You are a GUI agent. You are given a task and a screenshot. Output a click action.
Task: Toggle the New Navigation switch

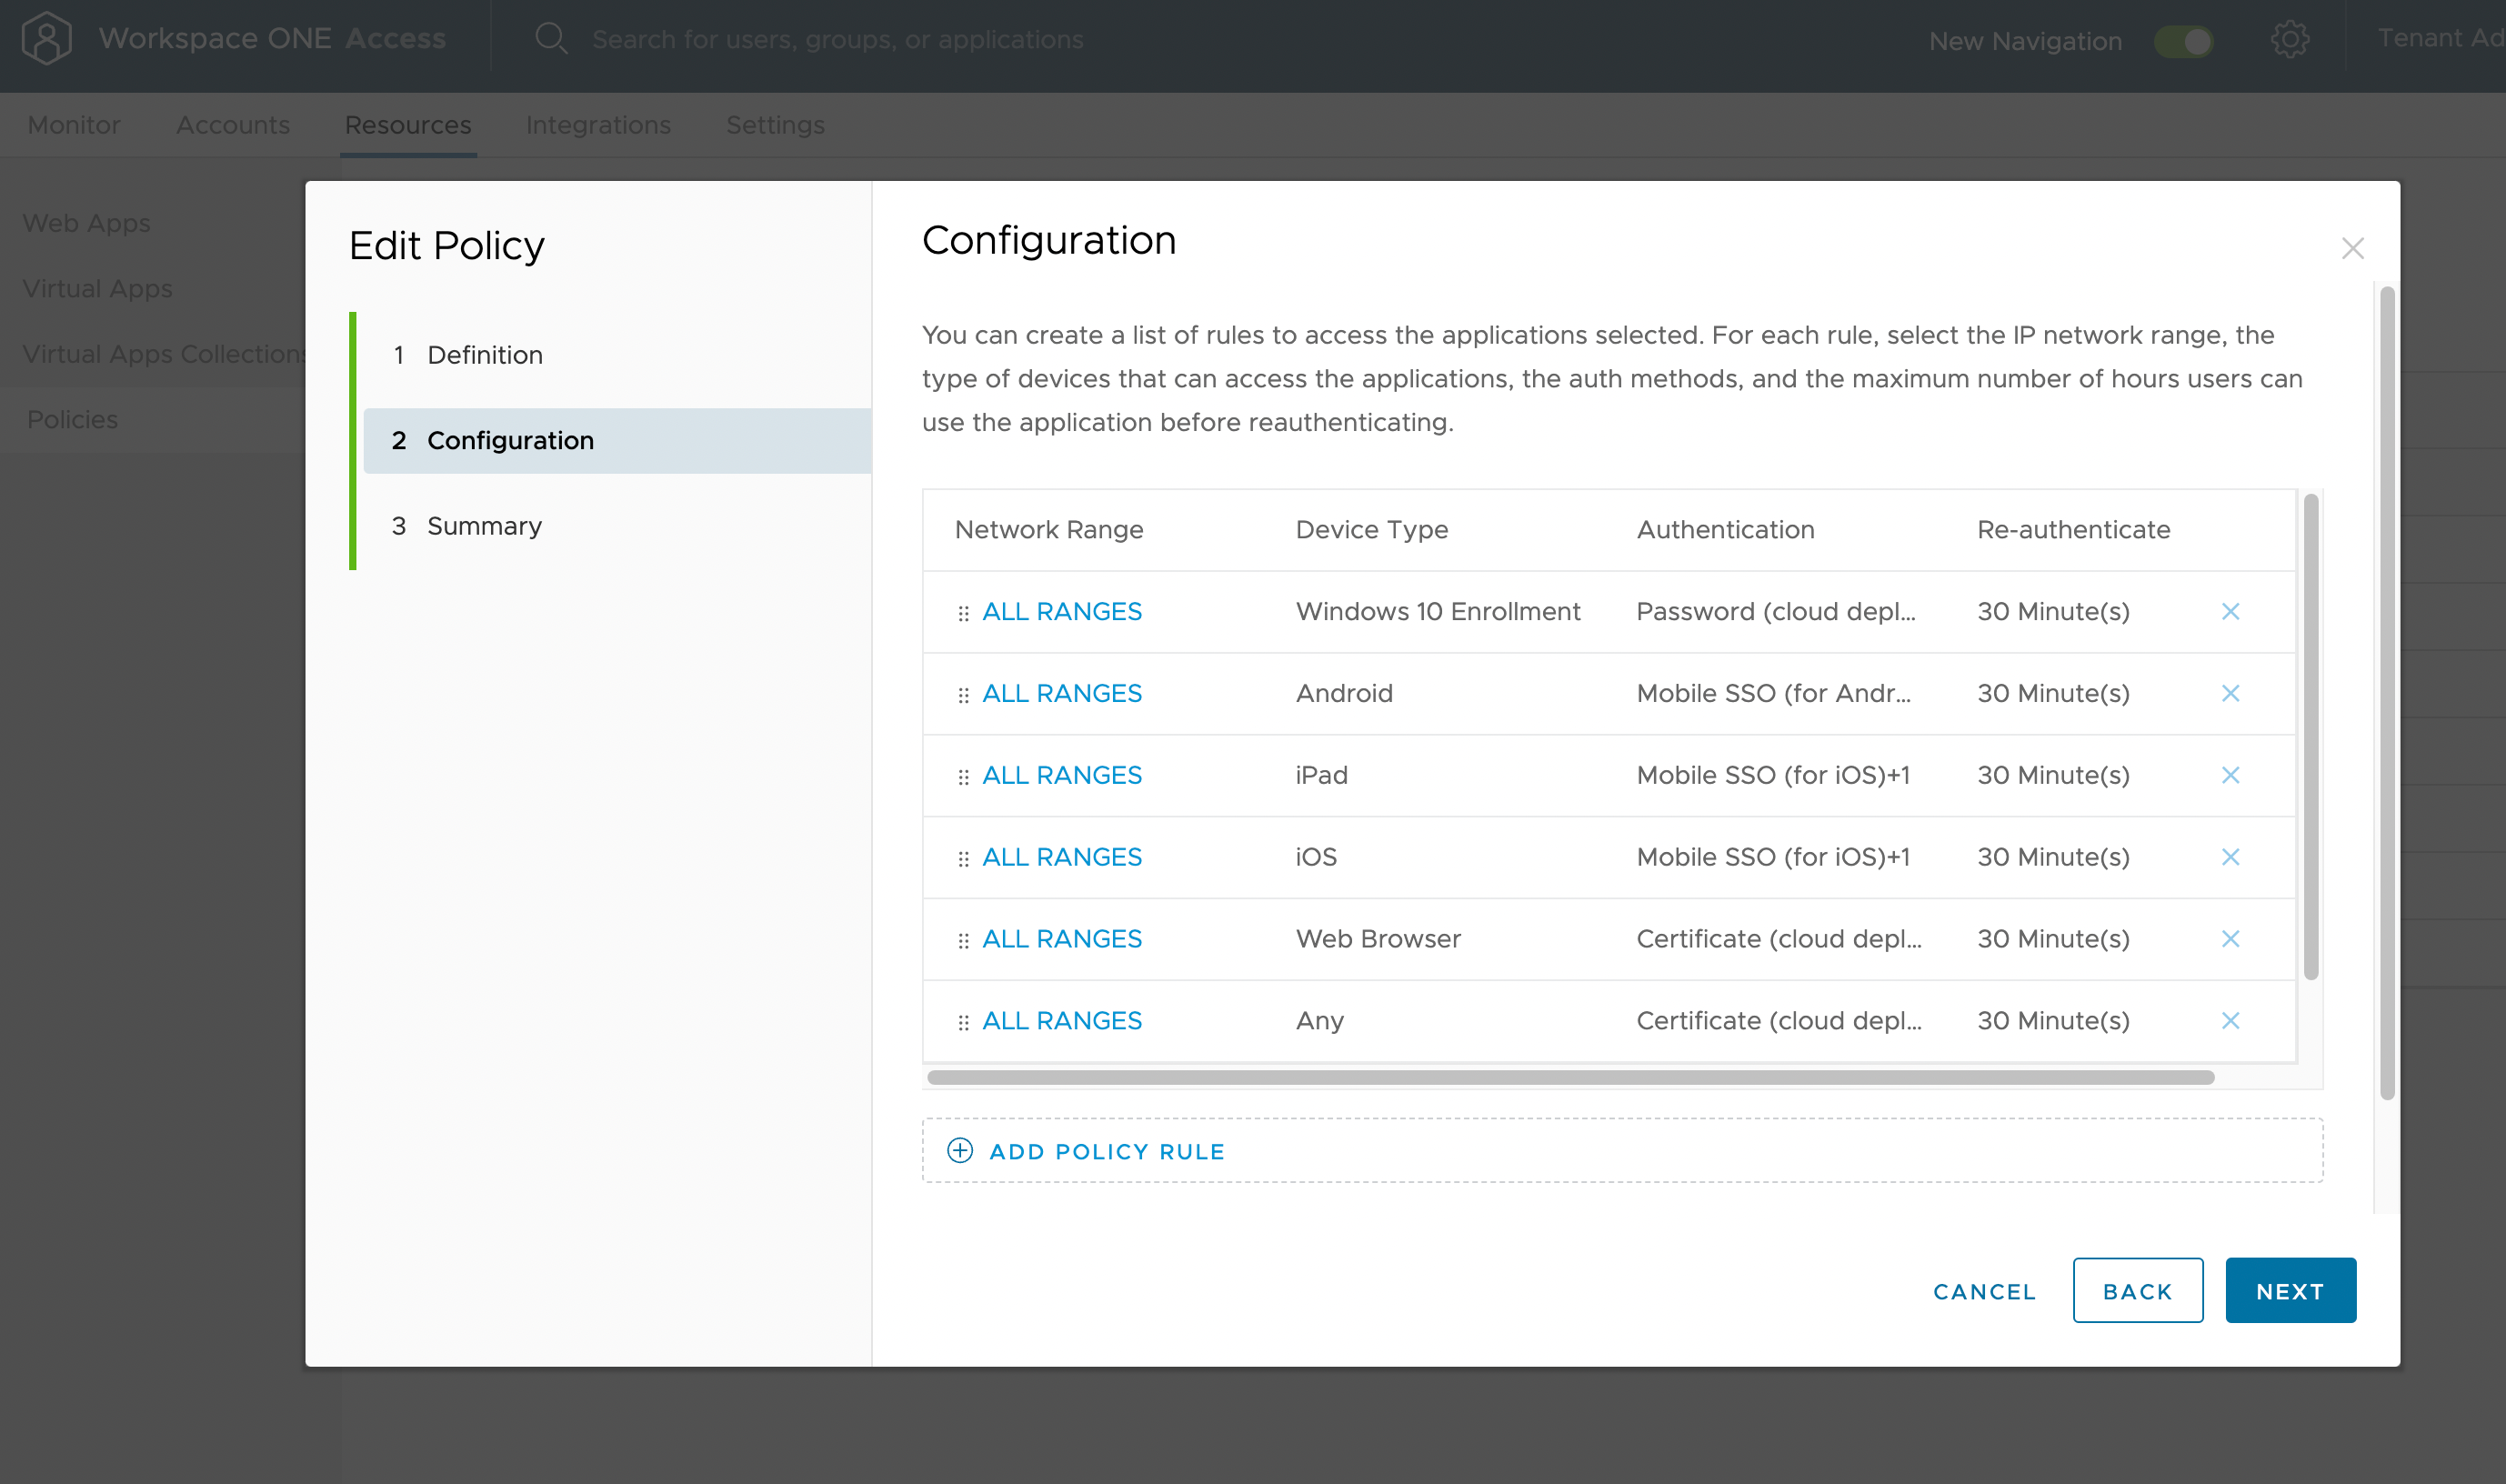(2183, 41)
